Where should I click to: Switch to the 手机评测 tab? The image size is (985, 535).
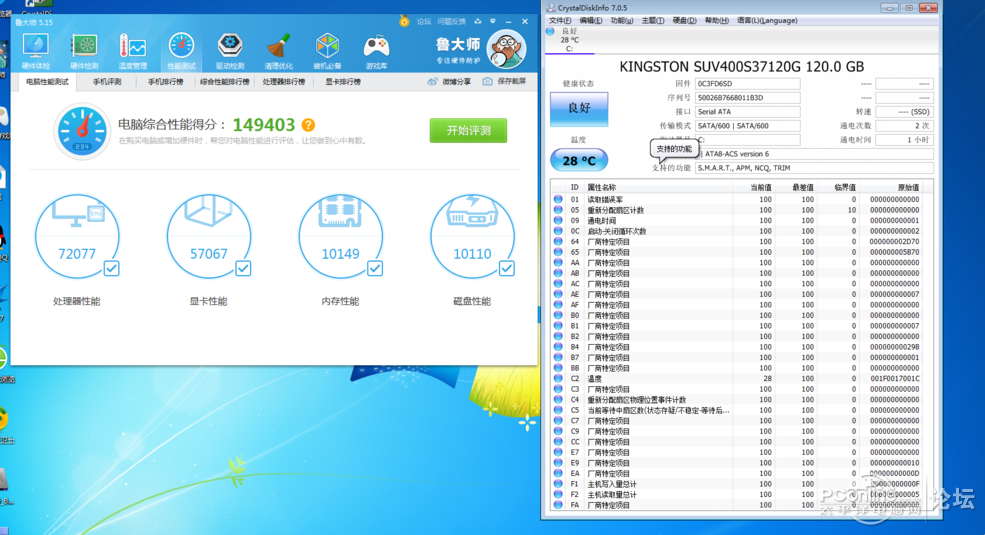point(107,82)
